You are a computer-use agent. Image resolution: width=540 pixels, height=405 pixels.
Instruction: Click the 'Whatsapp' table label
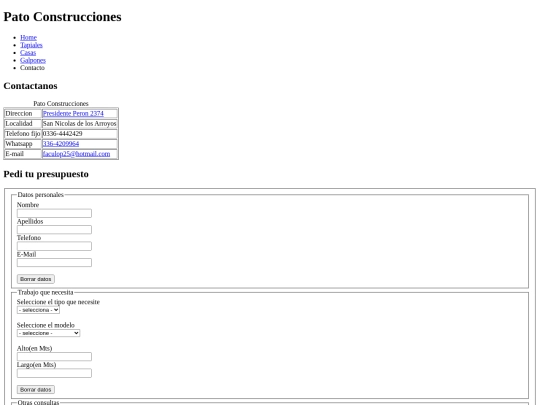pyautogui.click(x=23, y=144)
